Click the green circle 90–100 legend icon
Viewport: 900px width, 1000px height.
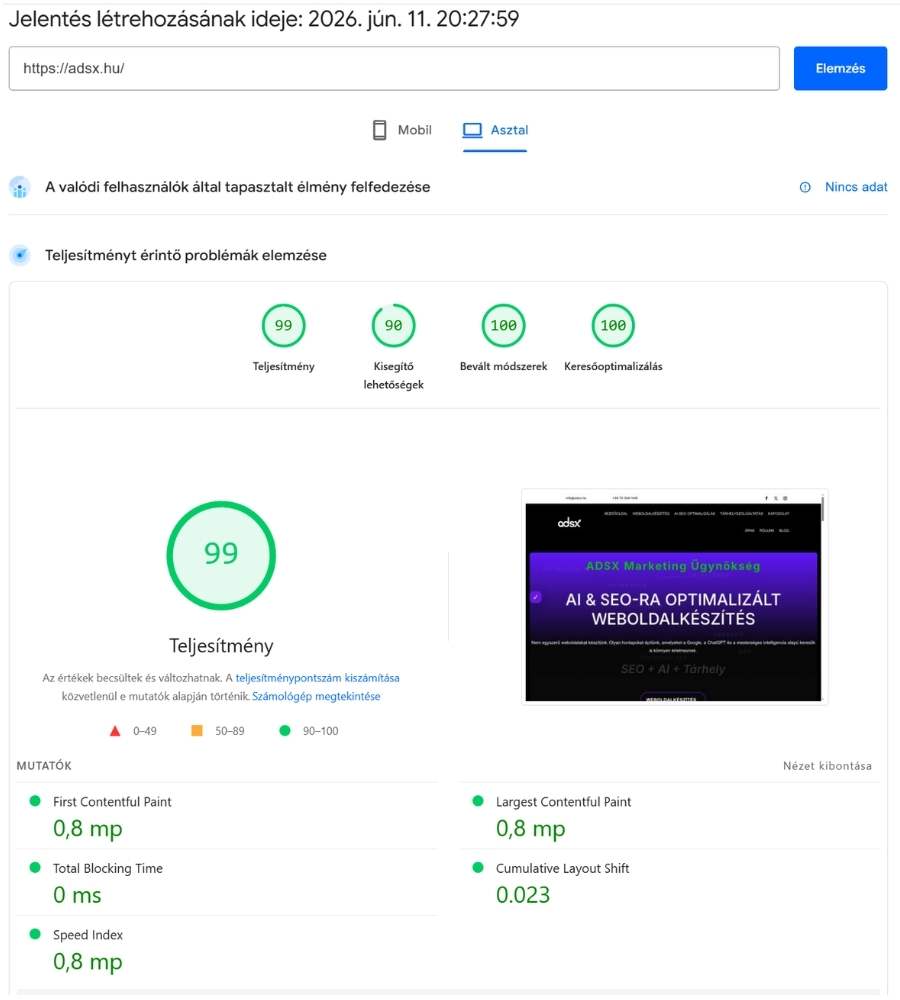(285, 730)
